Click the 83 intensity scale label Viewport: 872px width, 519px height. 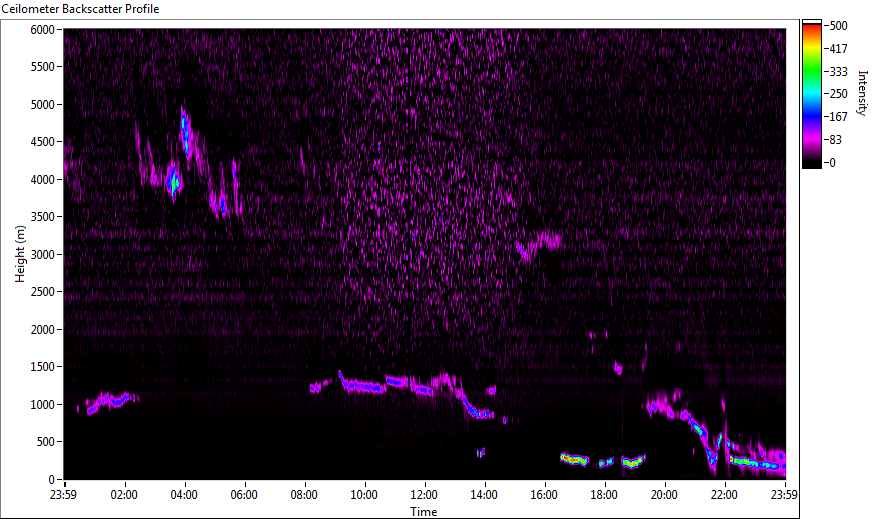[x=835, y=140]
